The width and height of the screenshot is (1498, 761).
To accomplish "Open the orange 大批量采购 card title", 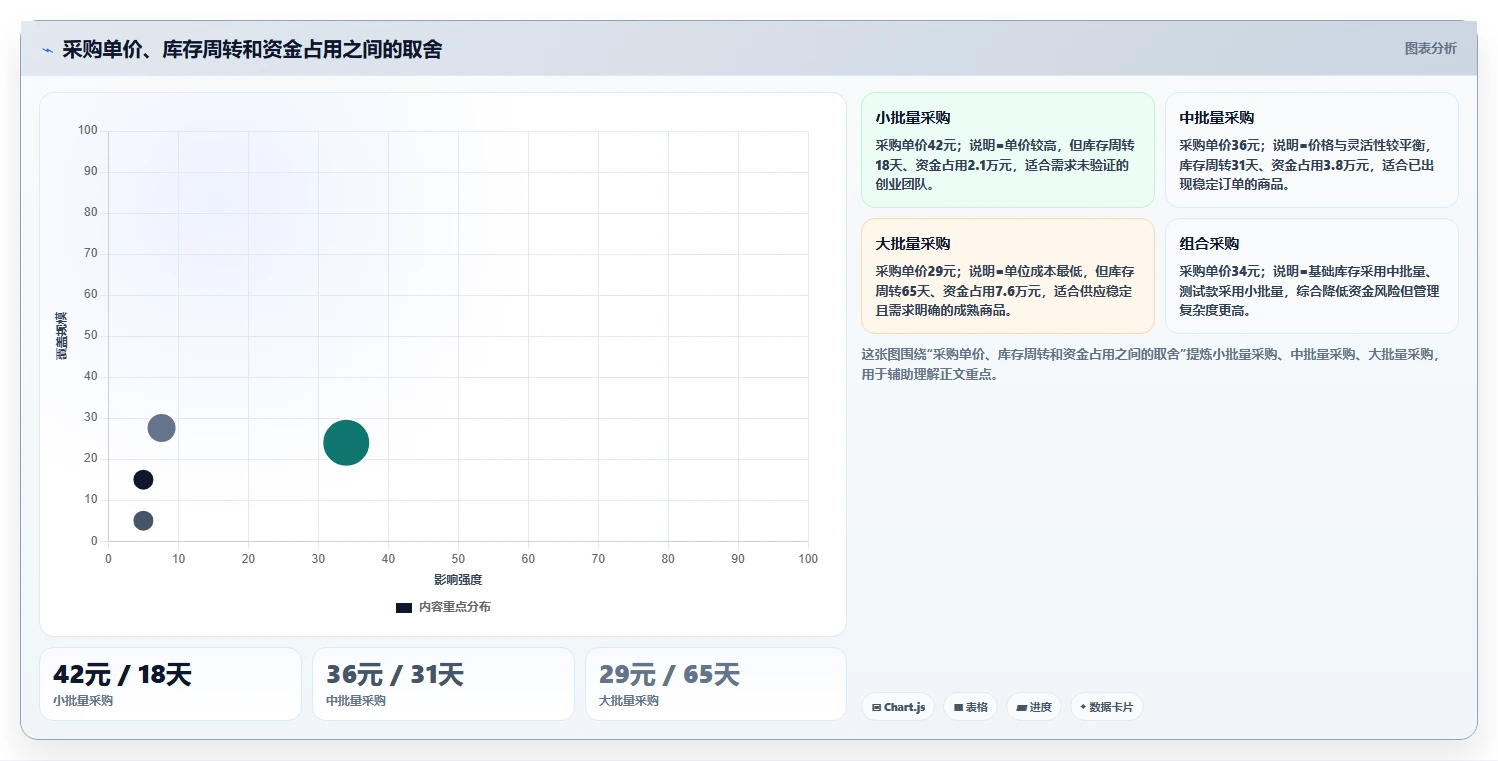I will [912, 243].
